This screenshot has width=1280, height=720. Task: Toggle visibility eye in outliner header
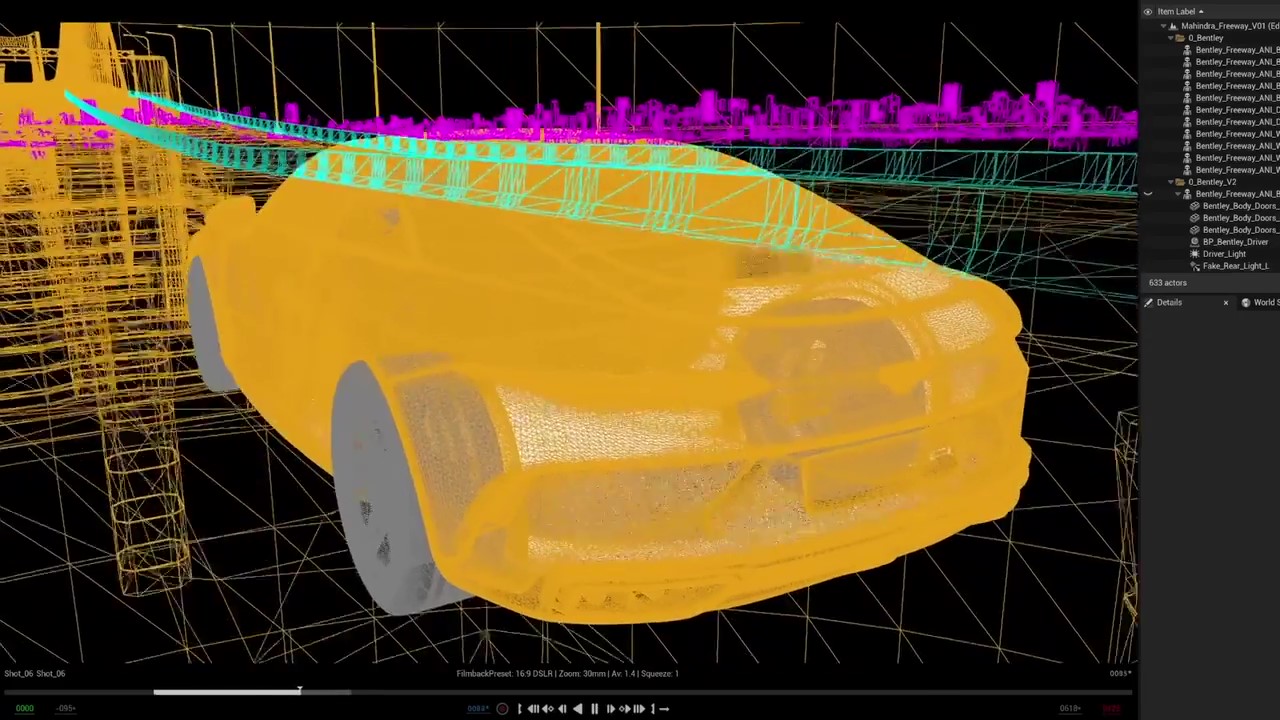pyautogui.click(x=1147, y=12)
